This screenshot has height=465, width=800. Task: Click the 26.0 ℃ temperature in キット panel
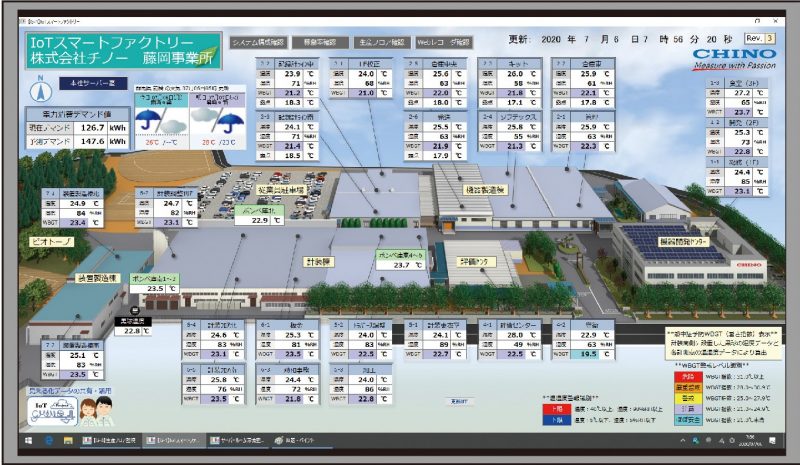(x=516, y=74)
